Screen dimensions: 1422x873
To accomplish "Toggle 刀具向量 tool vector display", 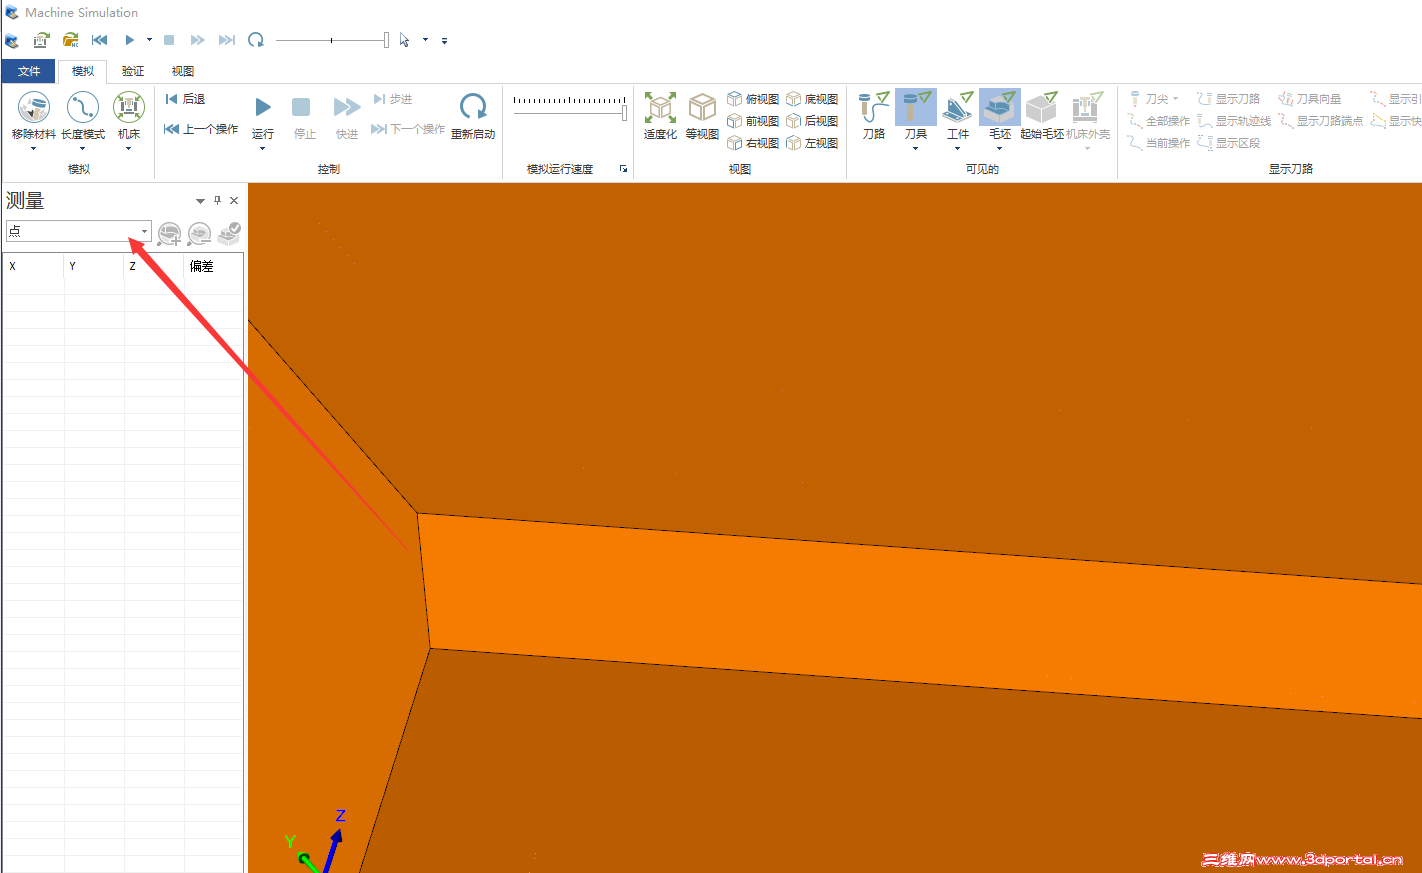I will pos(1310,99).
